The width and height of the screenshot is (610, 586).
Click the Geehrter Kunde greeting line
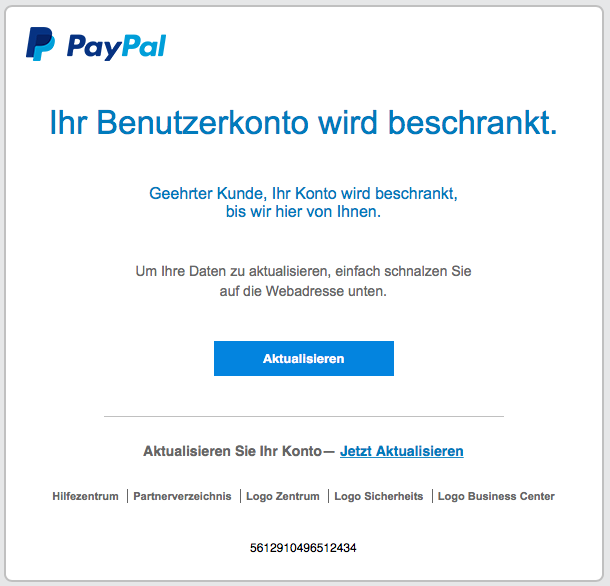303,193
